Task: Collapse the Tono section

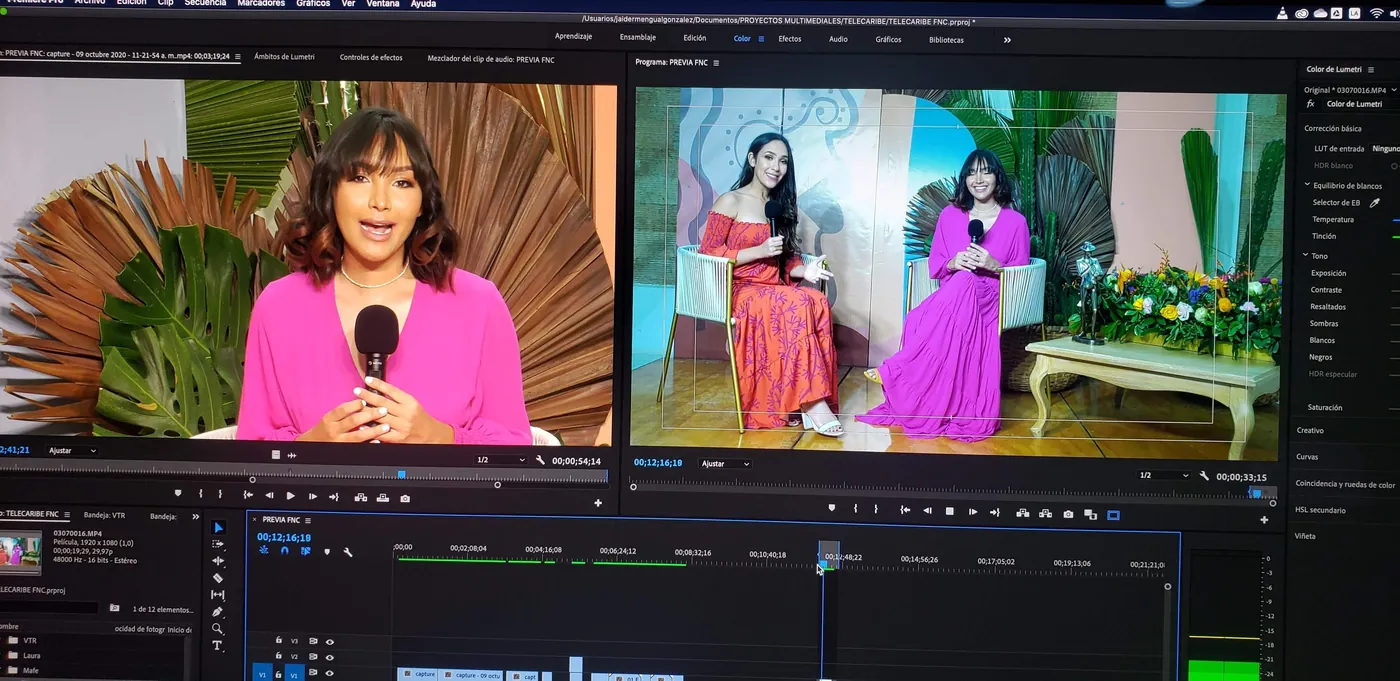Action: (x=1306, y=256)
